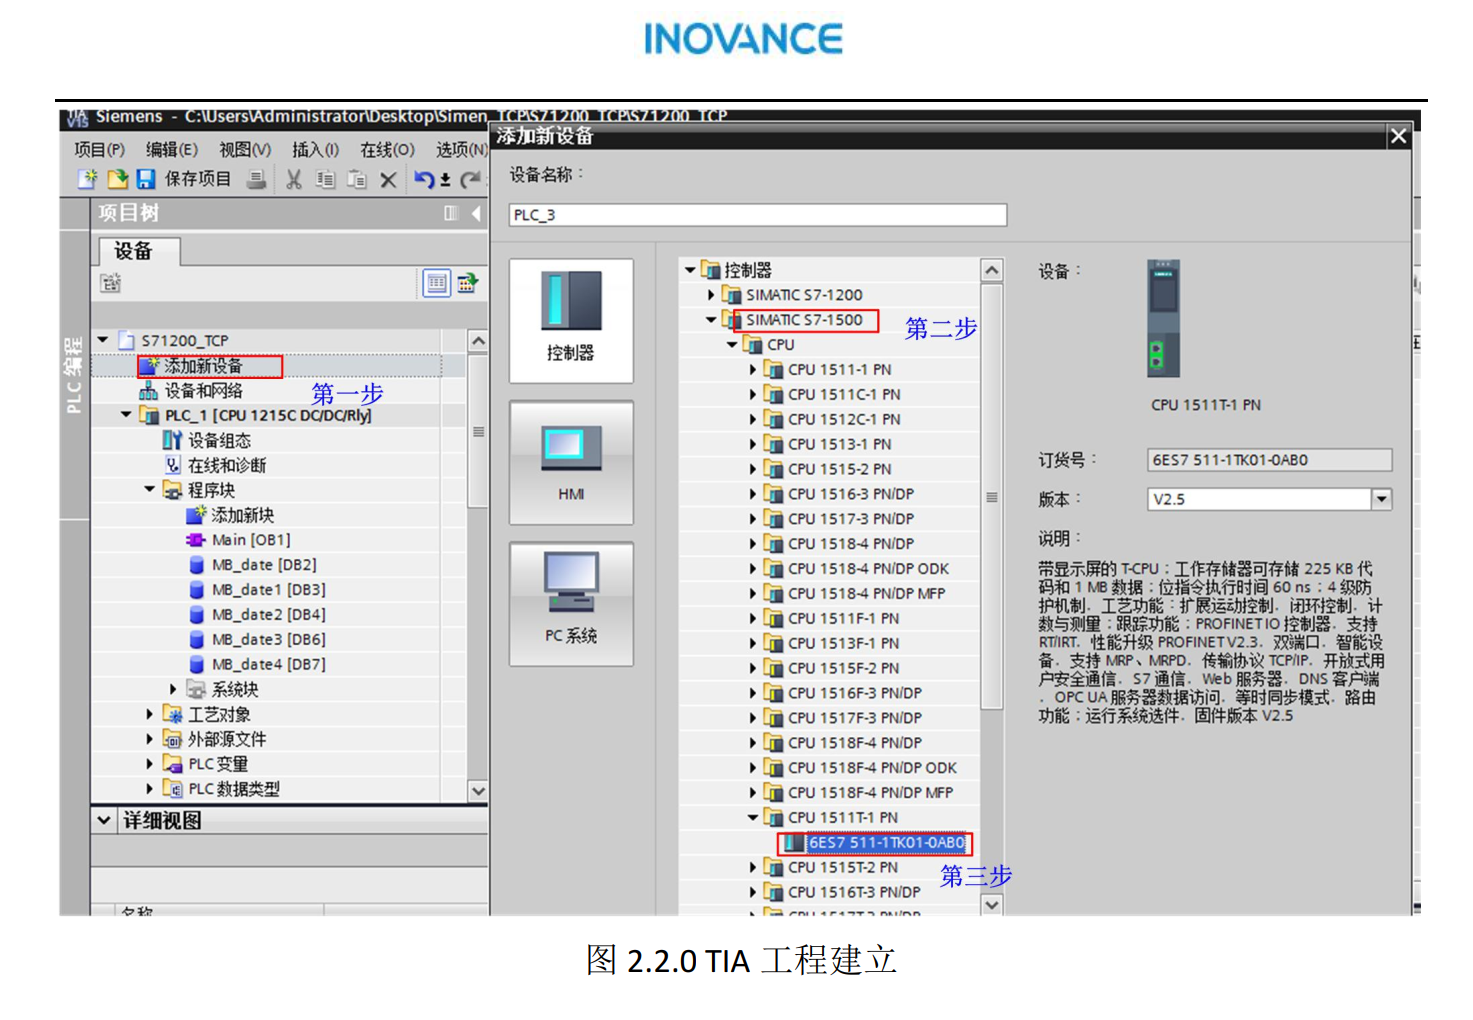This screenshot has height=1020, width=1473.
Task: Expand the 工艺对象 folder
Action: (x=150, y=714)
